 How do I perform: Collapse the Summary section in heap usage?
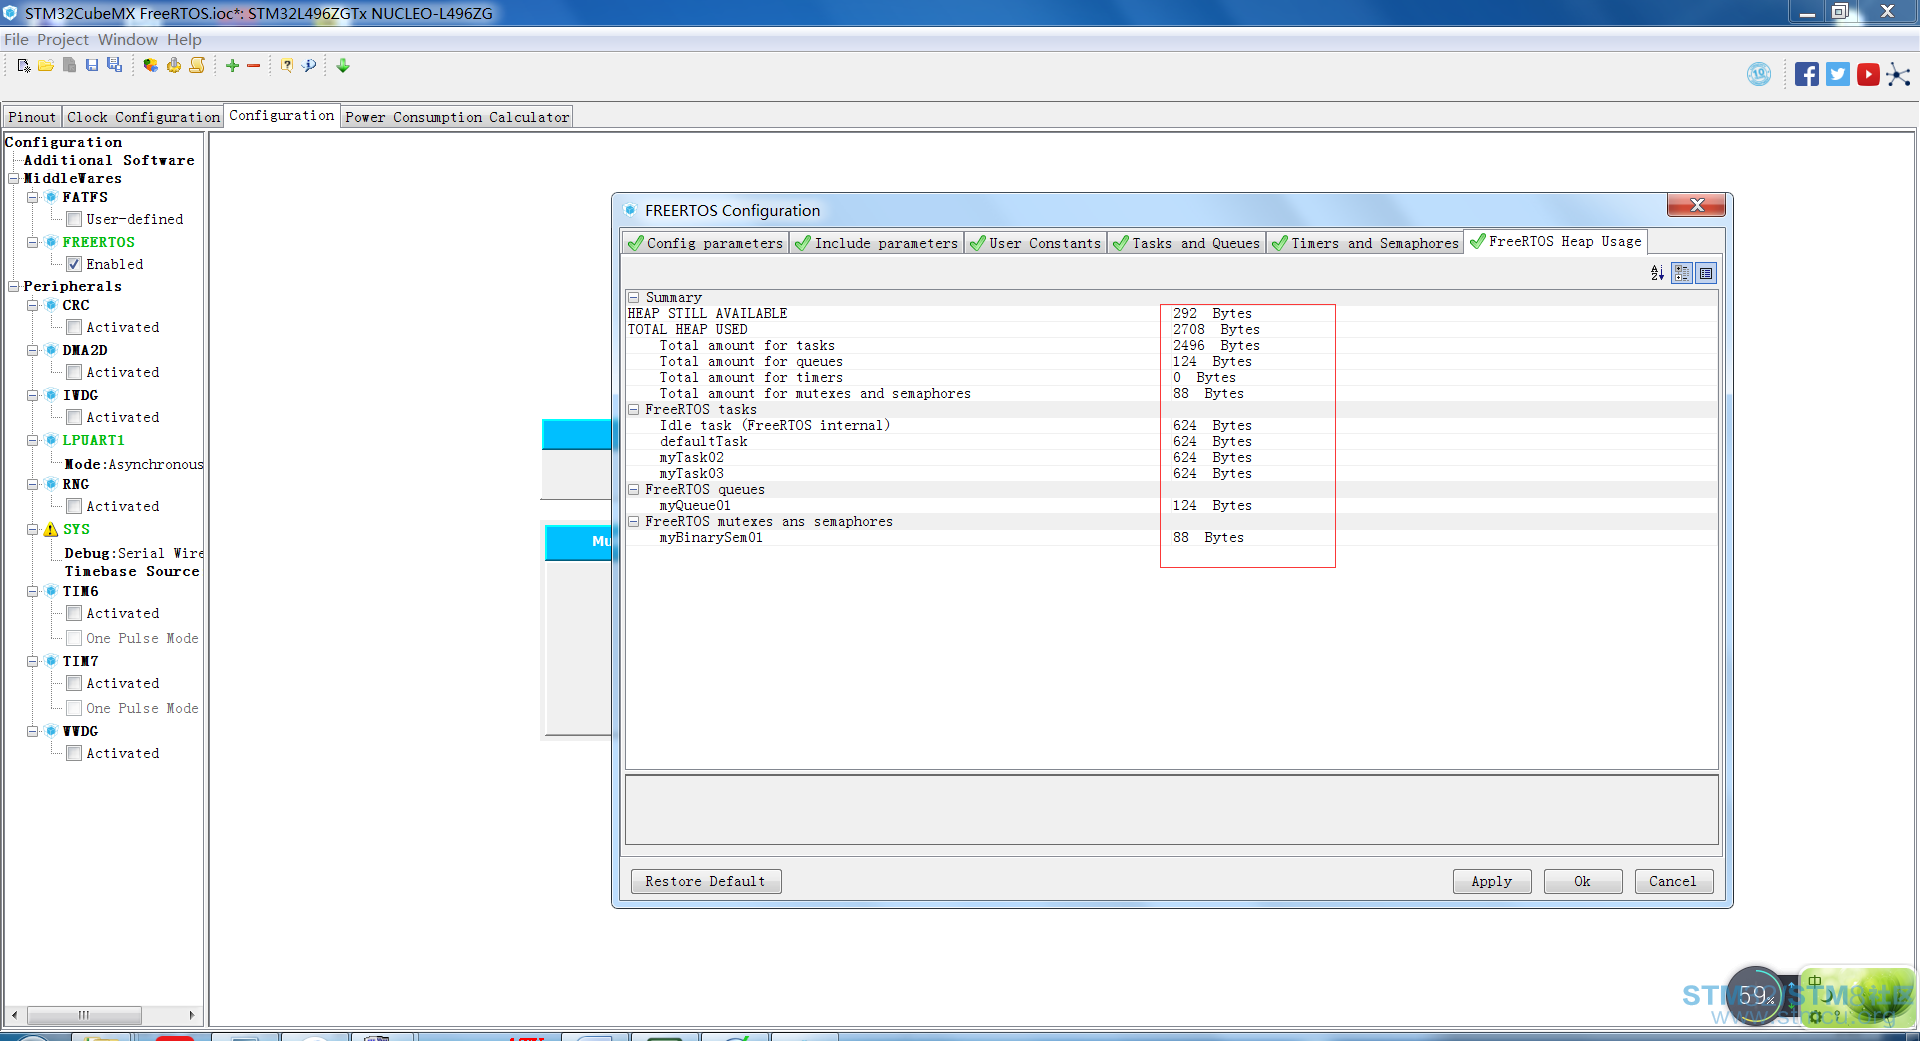click(x=633, y=298)
